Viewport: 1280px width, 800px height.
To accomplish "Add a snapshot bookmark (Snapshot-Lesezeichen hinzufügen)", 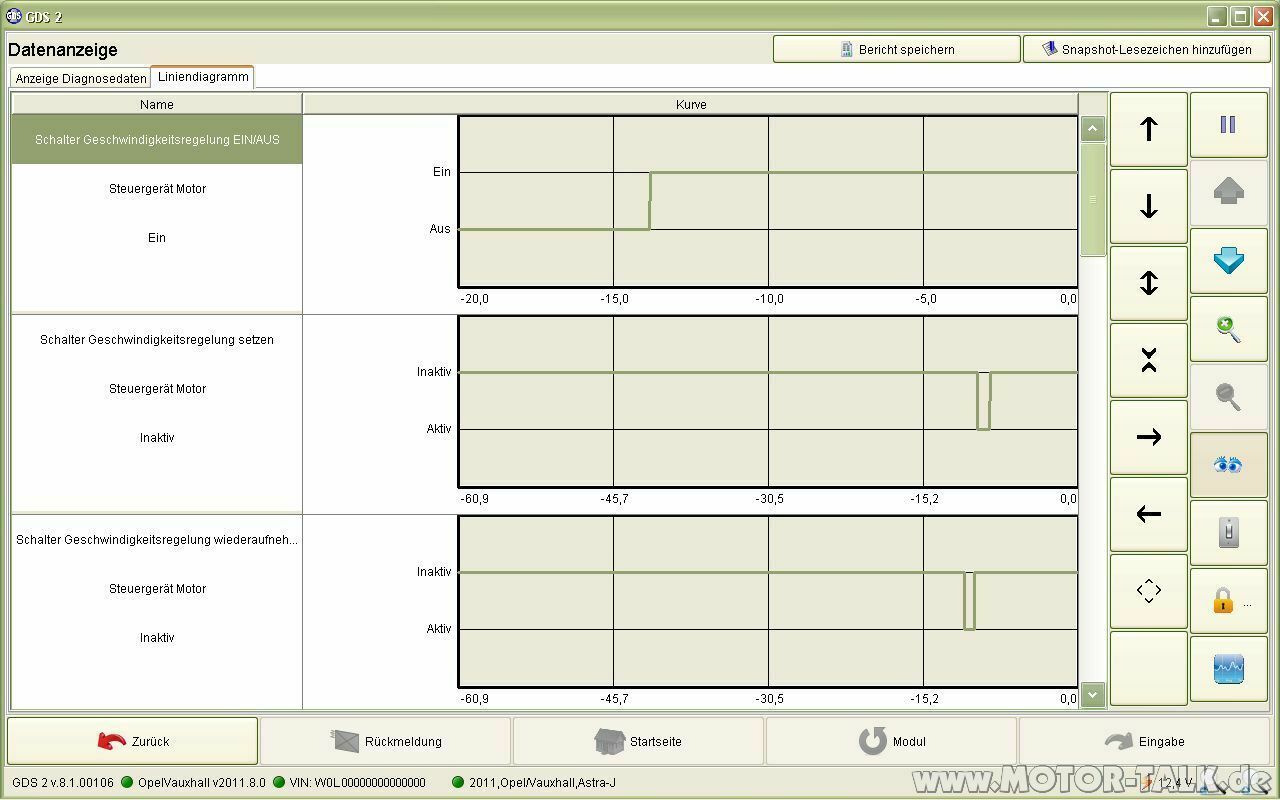I will (1146, 49).
